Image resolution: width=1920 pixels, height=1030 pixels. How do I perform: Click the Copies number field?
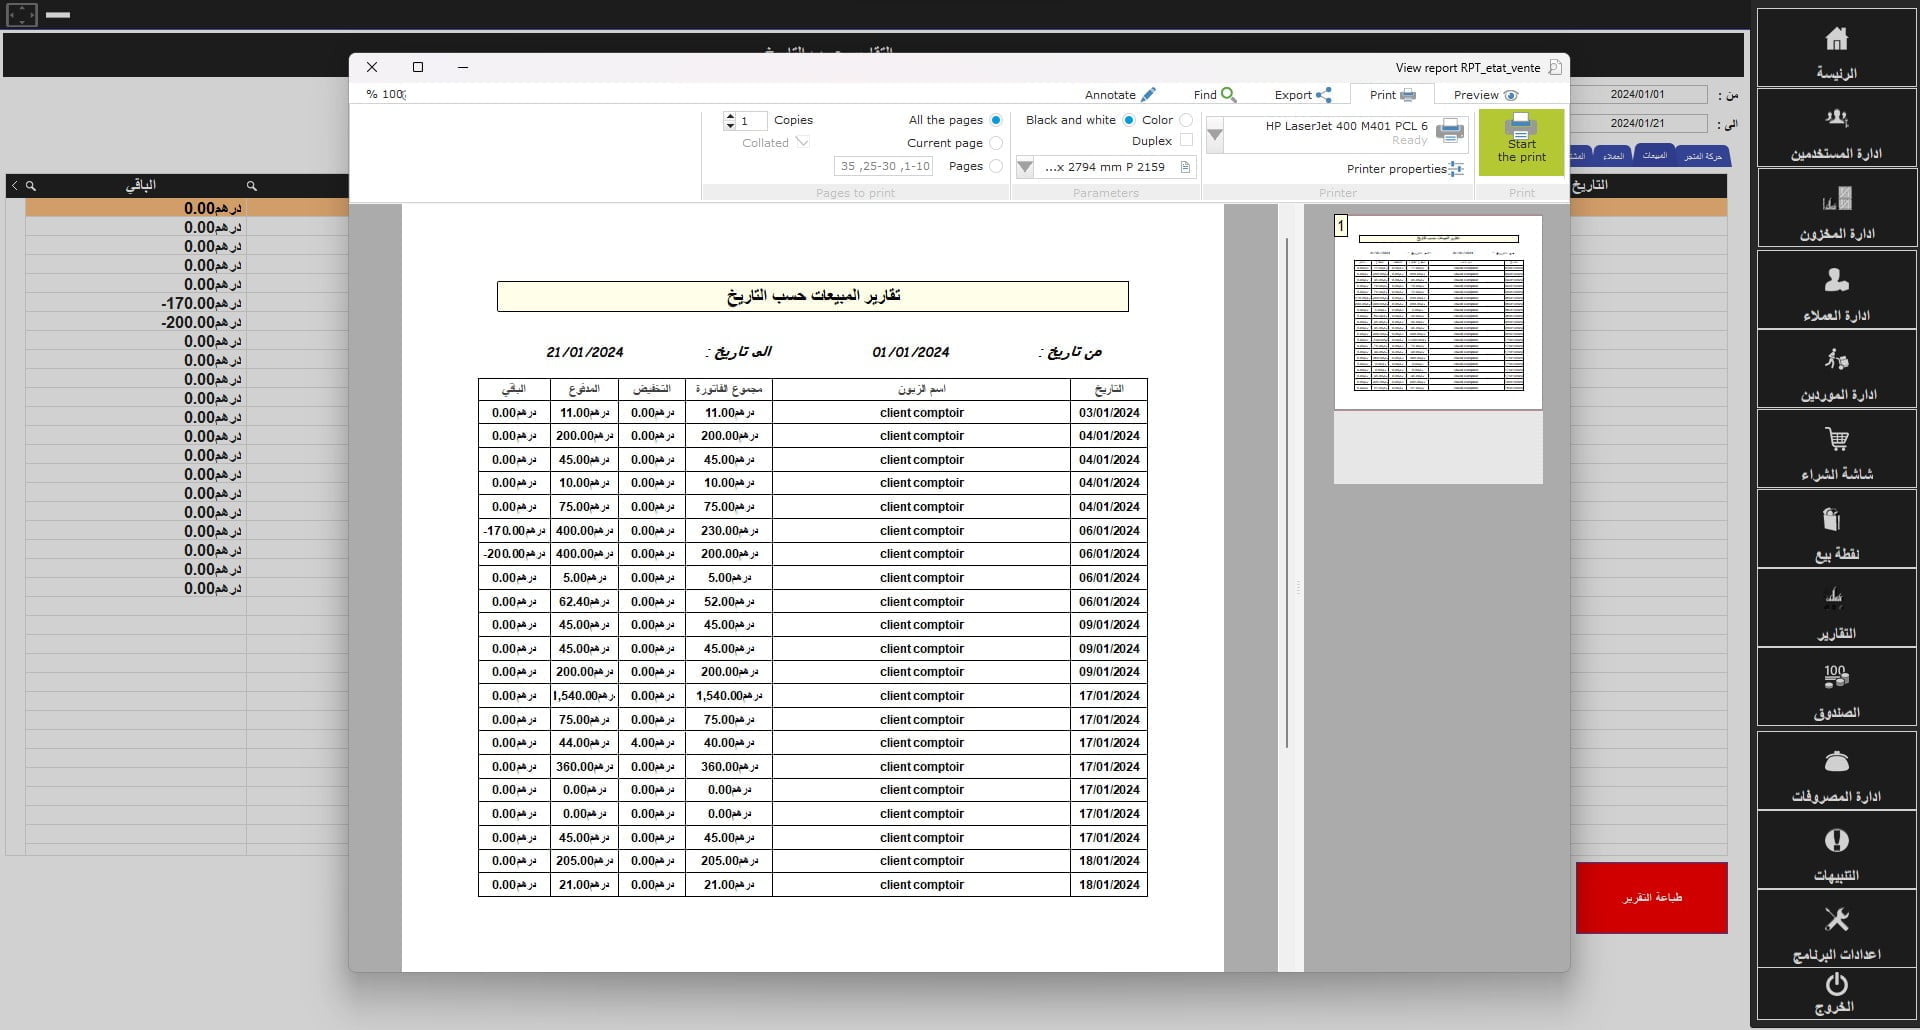point(752,121)
